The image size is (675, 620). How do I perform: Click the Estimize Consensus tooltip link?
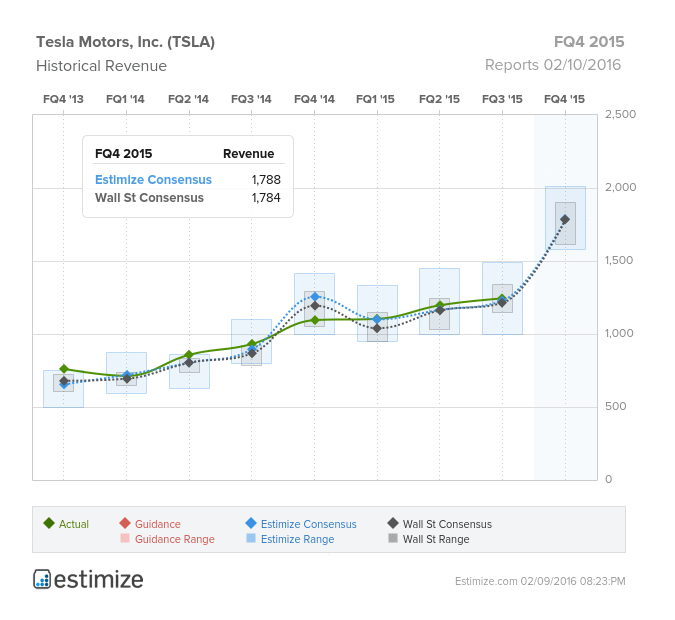pos(153,180)
